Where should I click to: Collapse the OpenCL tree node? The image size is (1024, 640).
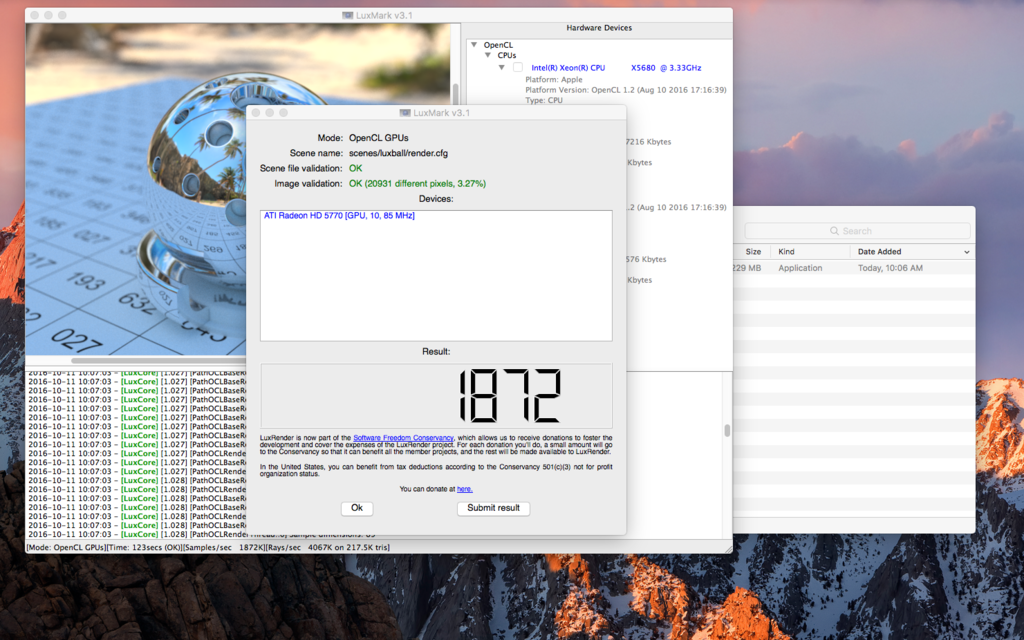click(x=474, y=44)
